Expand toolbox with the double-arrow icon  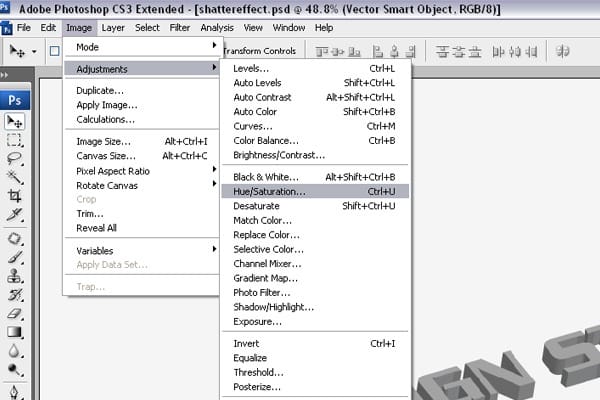click(4, 75)
